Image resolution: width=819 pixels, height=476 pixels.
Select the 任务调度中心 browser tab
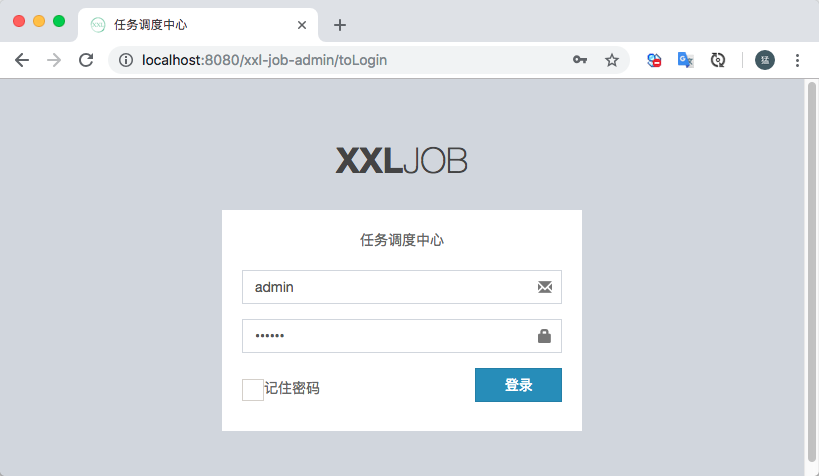pos(198,25)
